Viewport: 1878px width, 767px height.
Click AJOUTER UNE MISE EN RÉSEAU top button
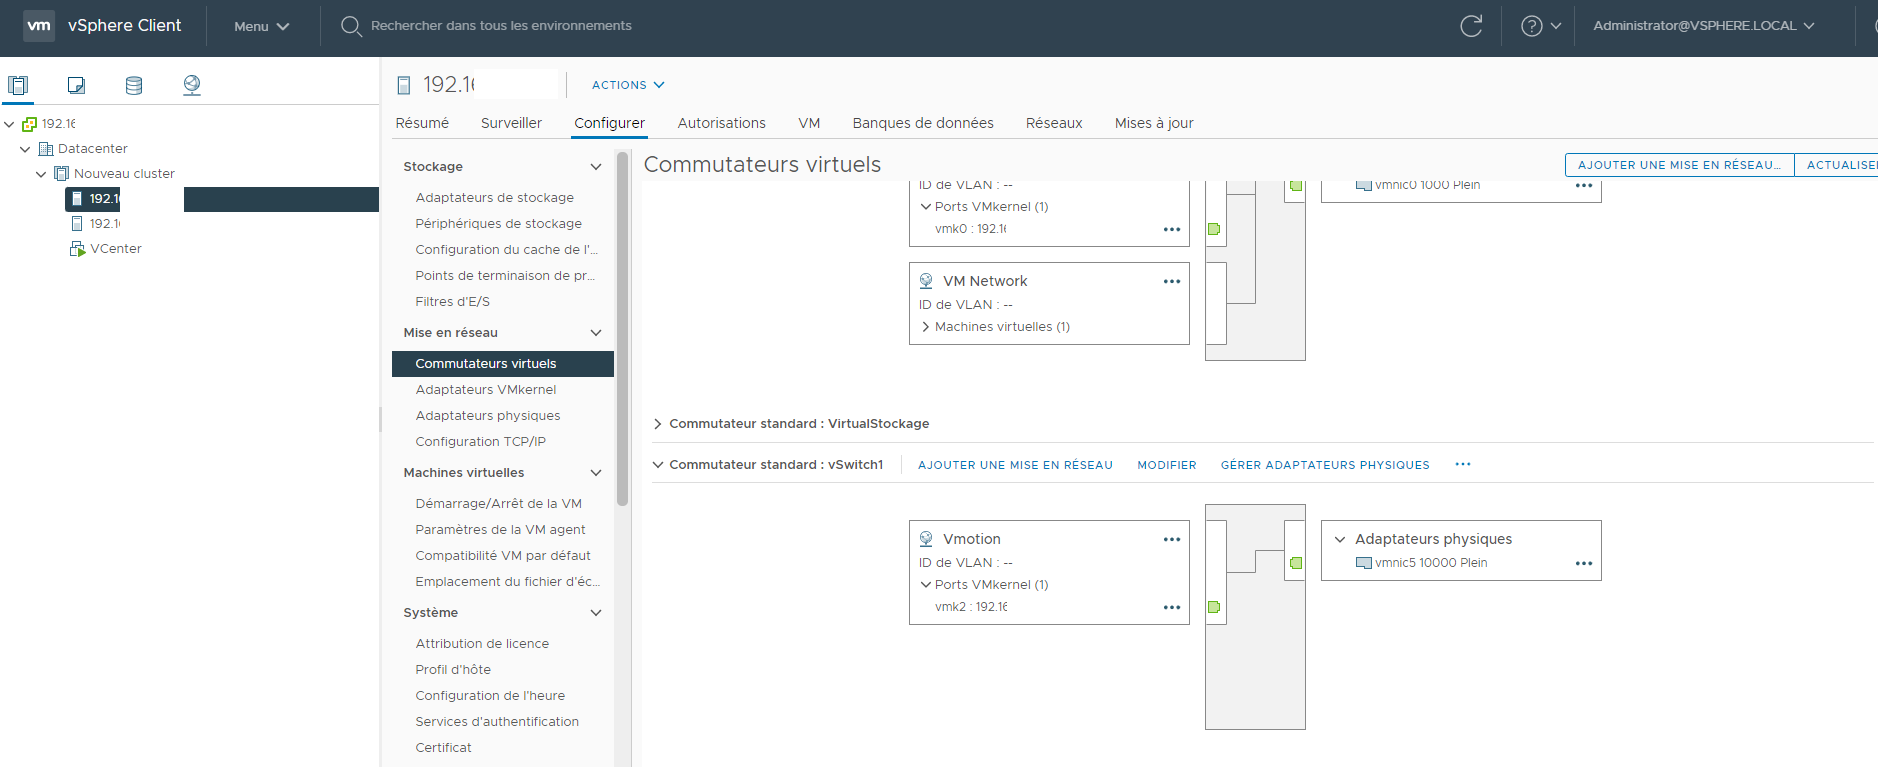pos(1680,165)
